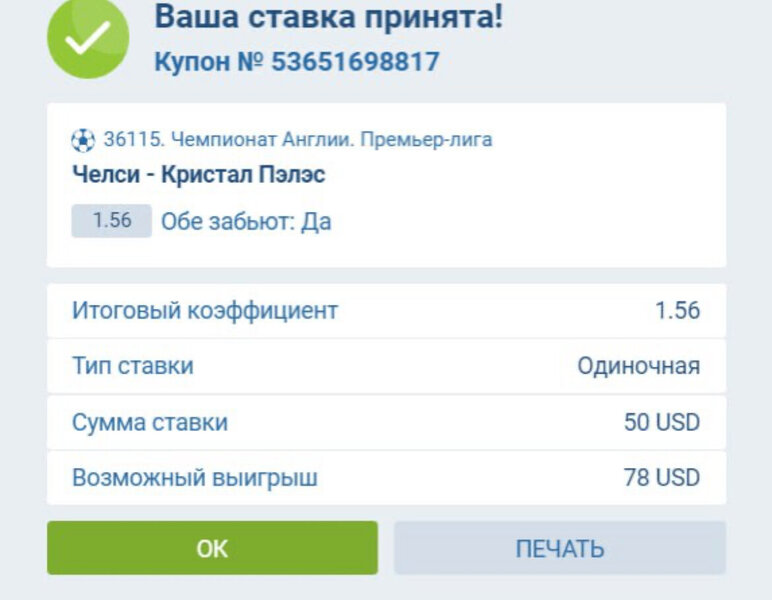772x600 pixels.
Task: Open the Челси - Кристал Пэлэс match
Action: 199,174
